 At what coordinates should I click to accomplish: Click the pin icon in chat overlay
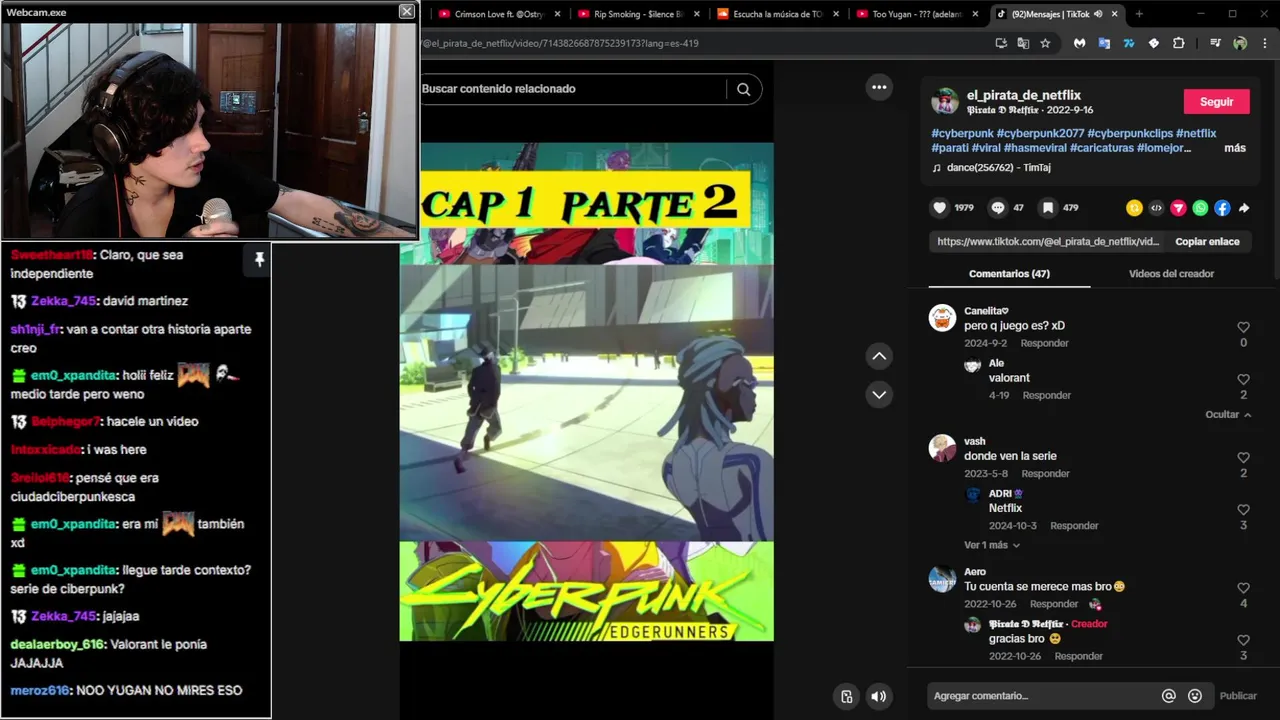[259, 260]
